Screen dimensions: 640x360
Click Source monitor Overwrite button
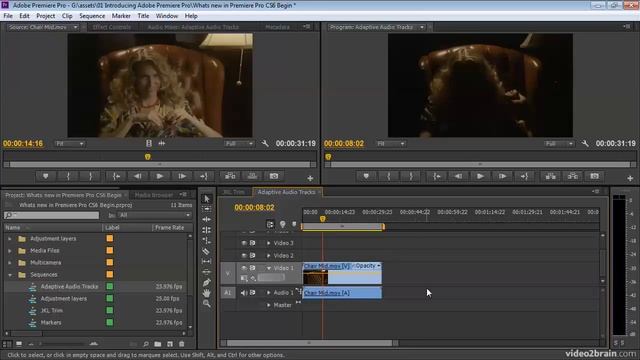pyautogui.click(x=252, y=176)
